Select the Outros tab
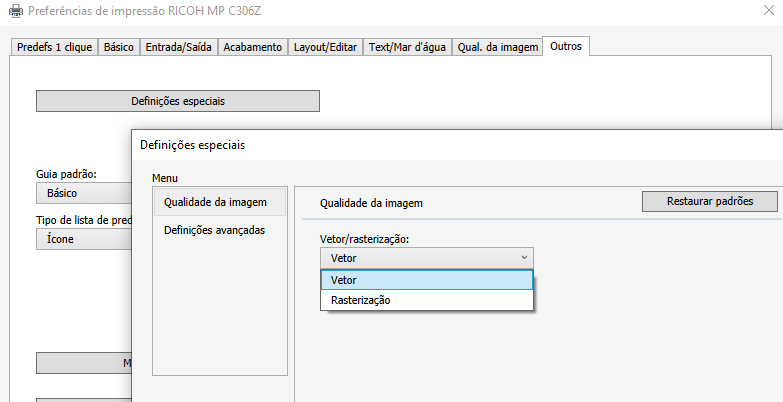This screenshot has height=402, width=783. (566, 46)
